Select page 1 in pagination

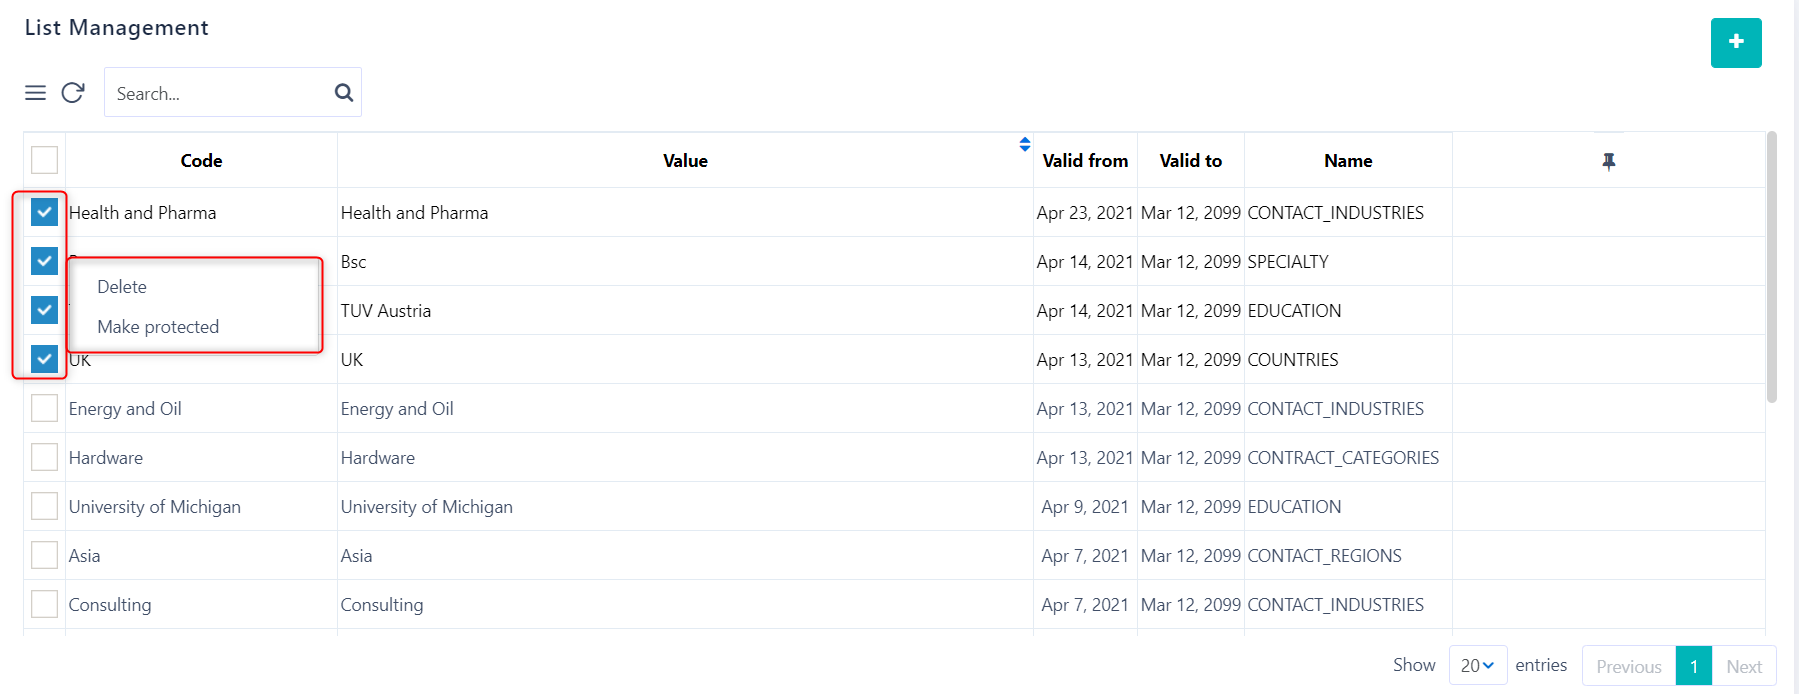pos(1693,666)
